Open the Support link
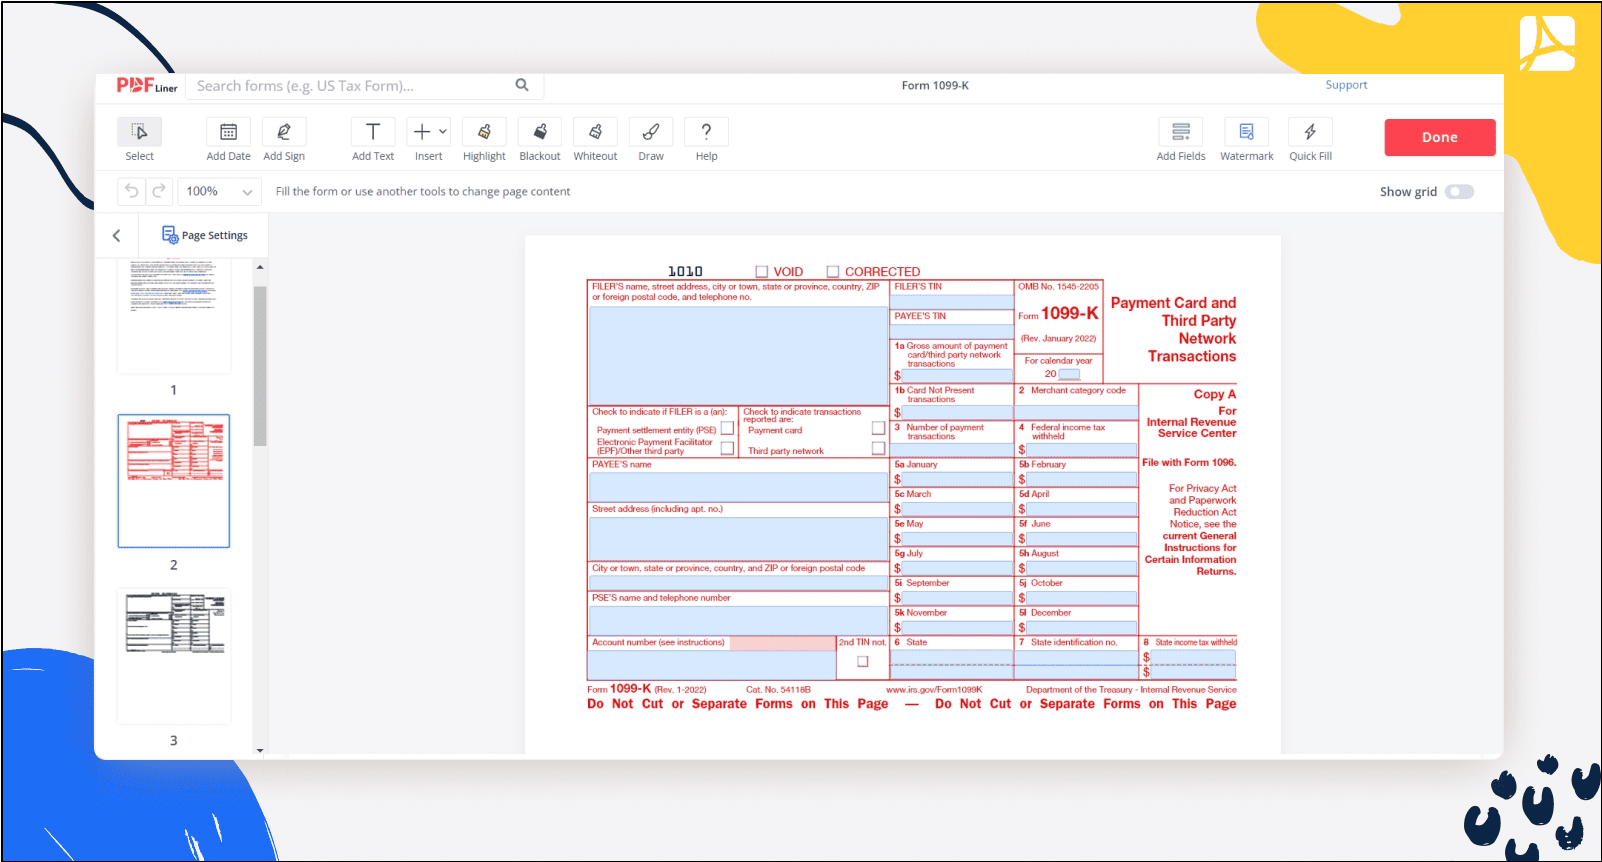Screen dimensions: 1602x862 [1346, 85]
